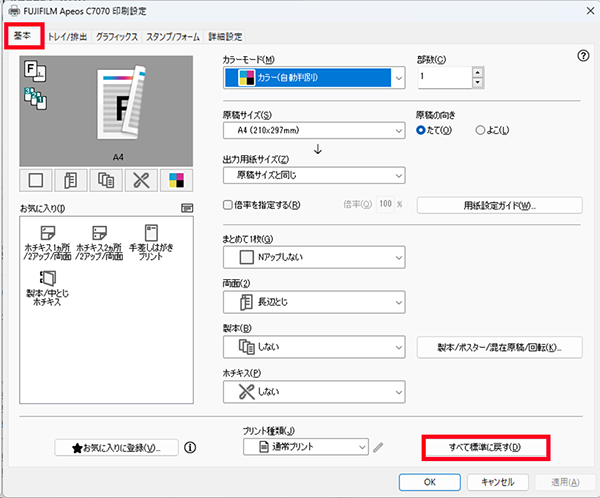Open the 基本 tab
Image resolution: width=600 pixels, height=498 pixels.
(23, 36)
